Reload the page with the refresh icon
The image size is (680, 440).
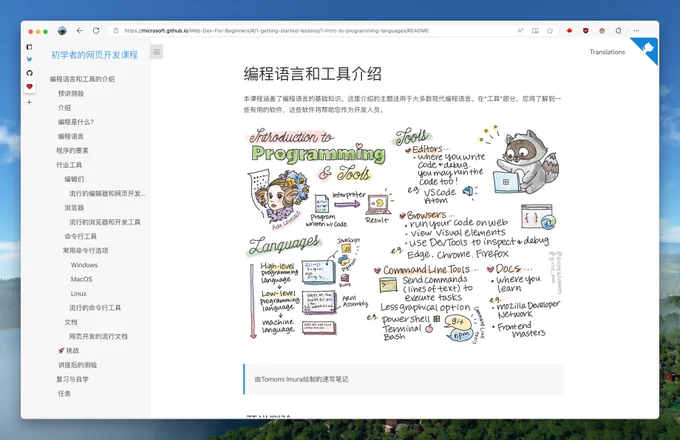[96, 31]
